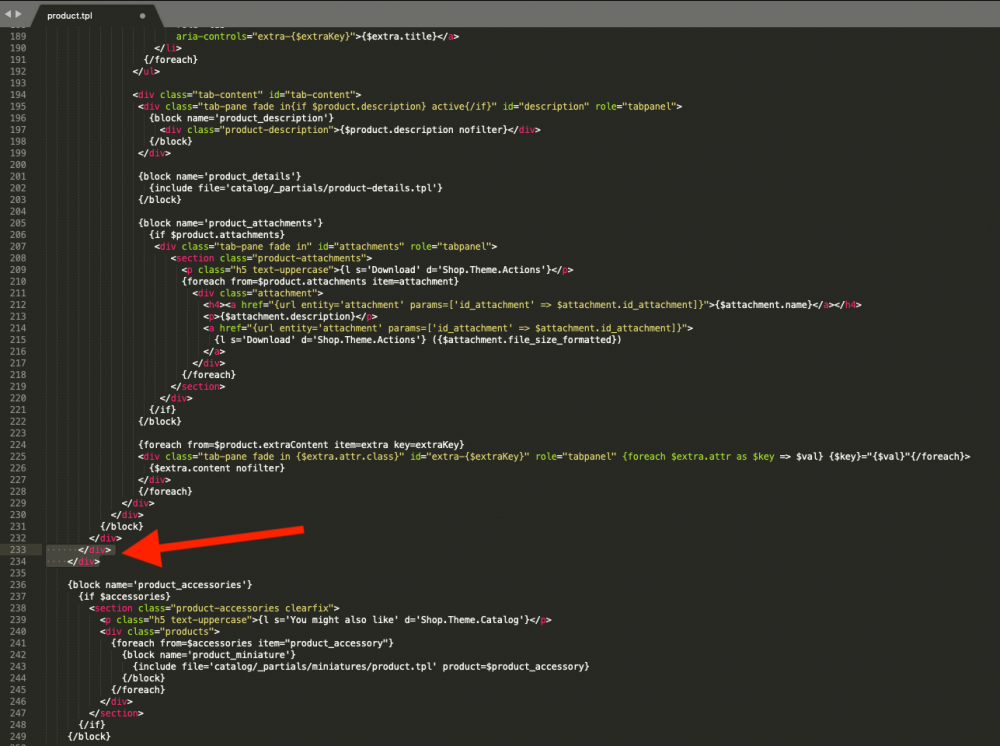Click the block name='product_accessories' line
The image size is (1000, 746).
160,585
